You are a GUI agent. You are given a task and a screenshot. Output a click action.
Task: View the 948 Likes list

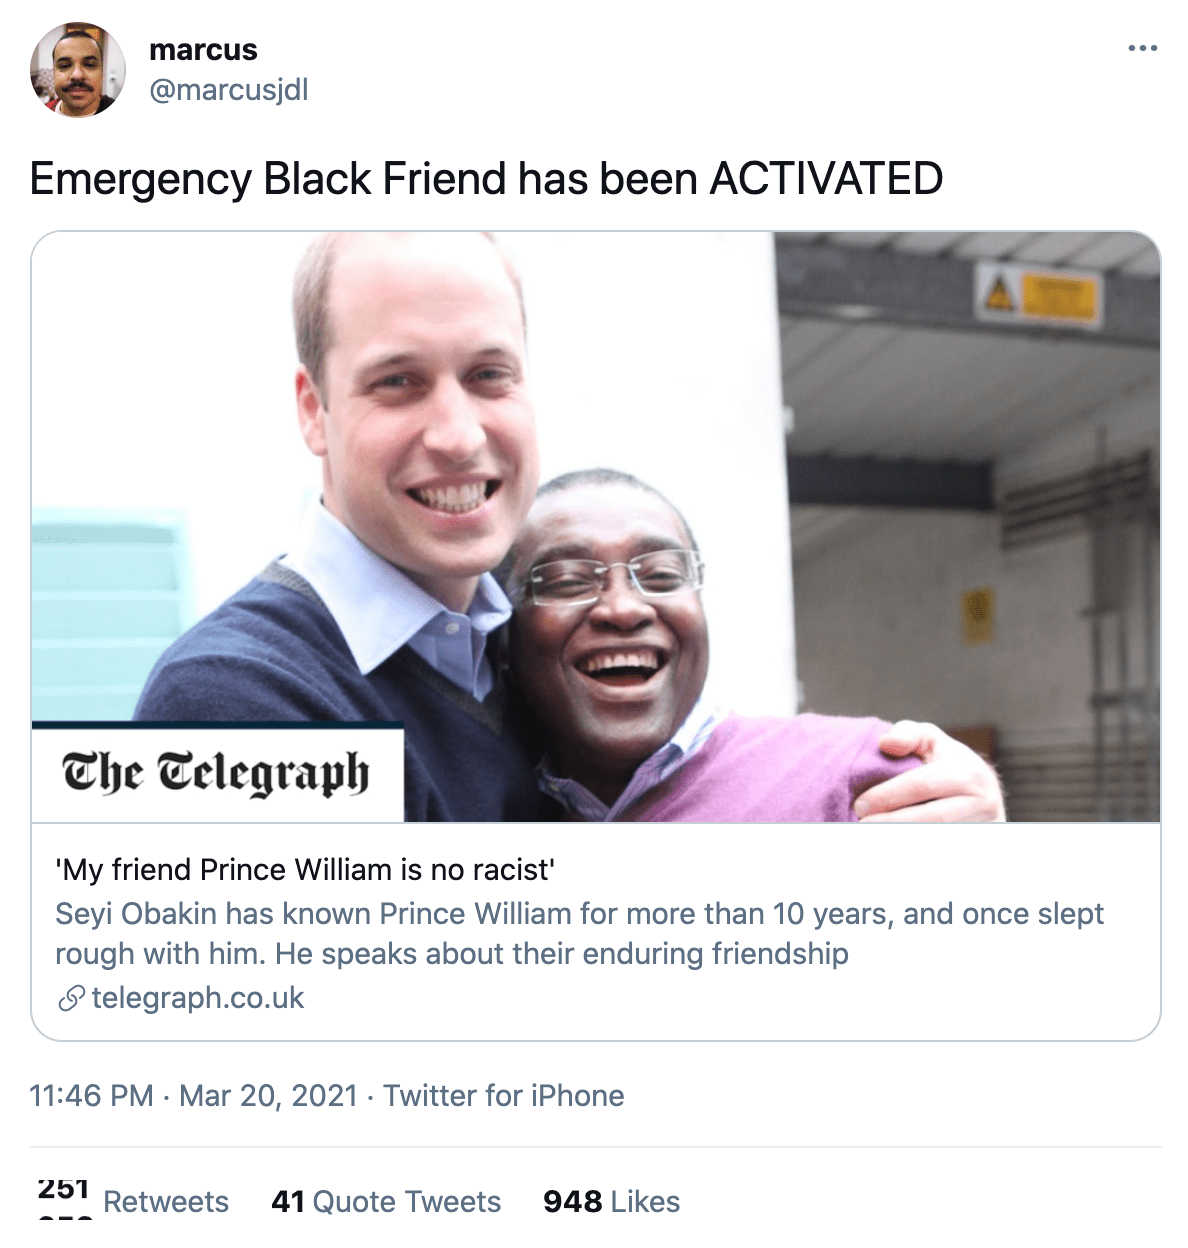click(x=612, y=1201)
